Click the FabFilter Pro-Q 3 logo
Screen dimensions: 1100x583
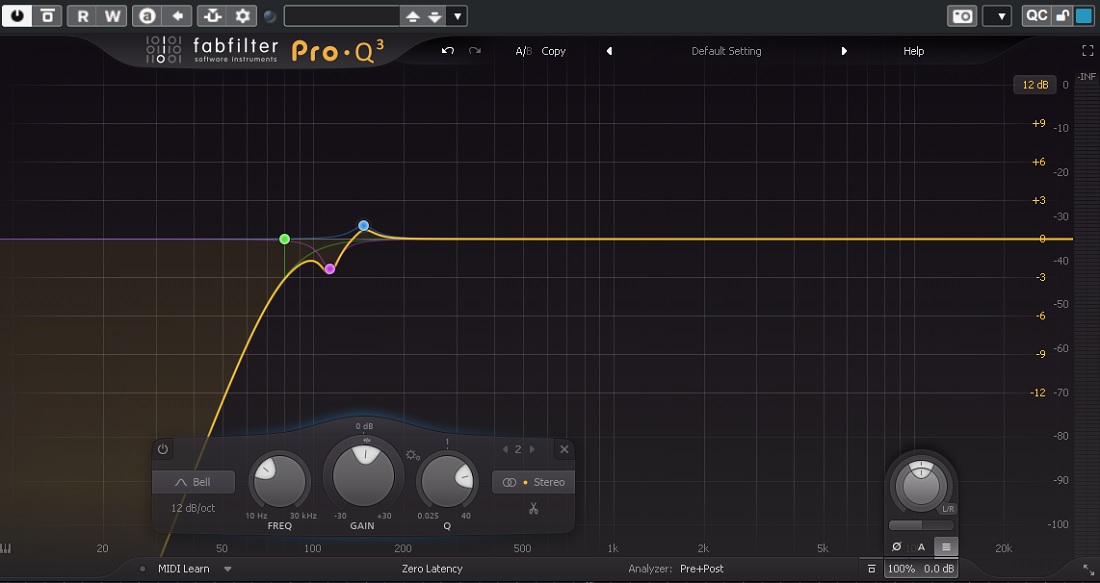click(264, 51)
